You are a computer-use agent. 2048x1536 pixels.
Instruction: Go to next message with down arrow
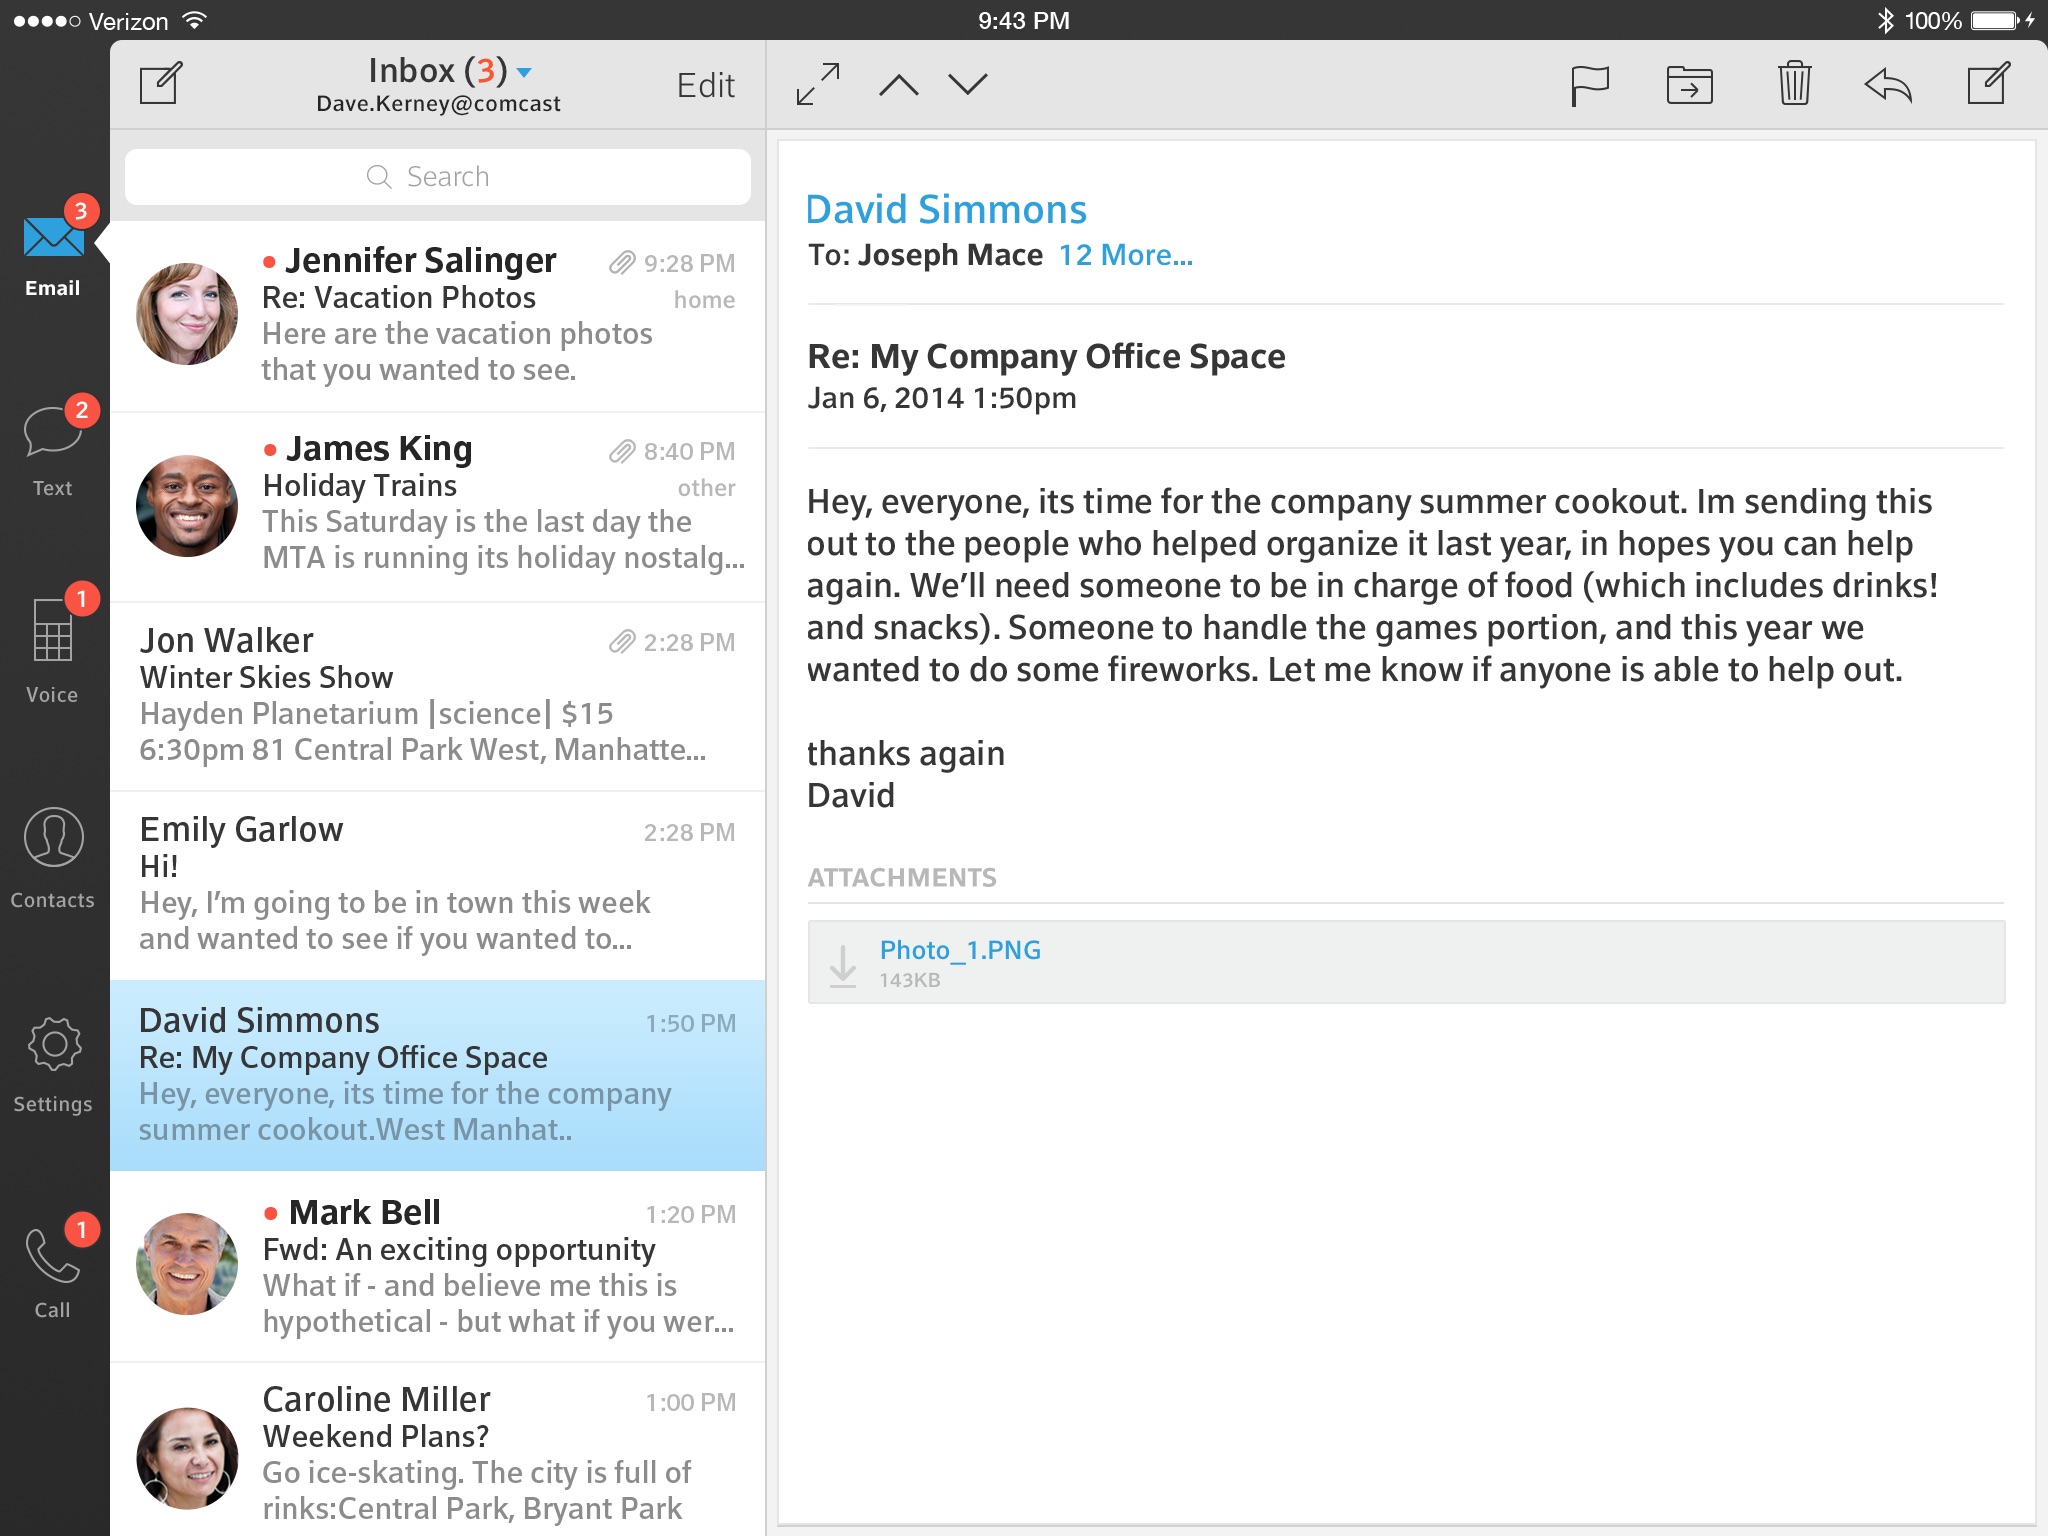pyautogui.click(x=968, y=84)
